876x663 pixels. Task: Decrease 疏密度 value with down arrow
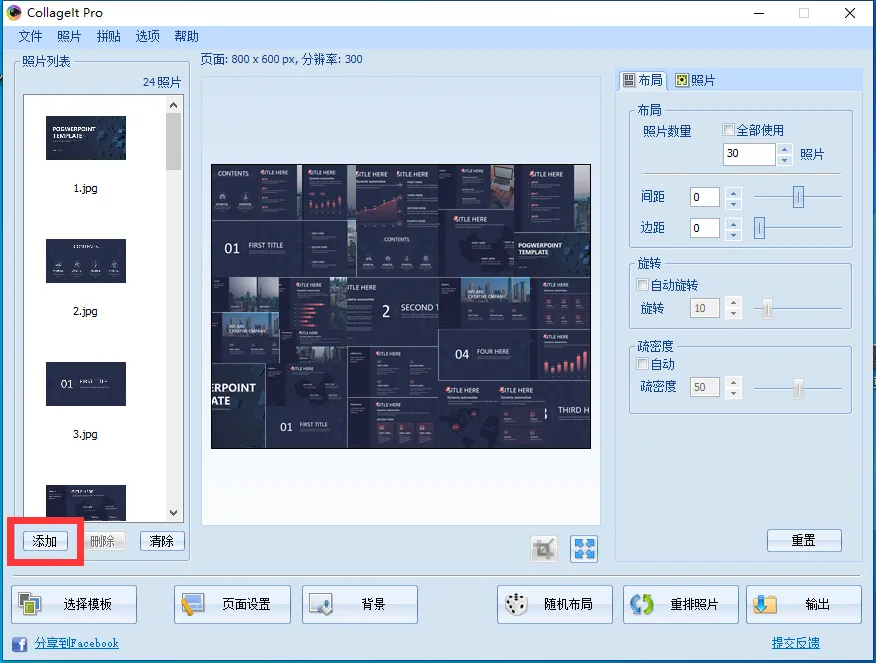734,393
